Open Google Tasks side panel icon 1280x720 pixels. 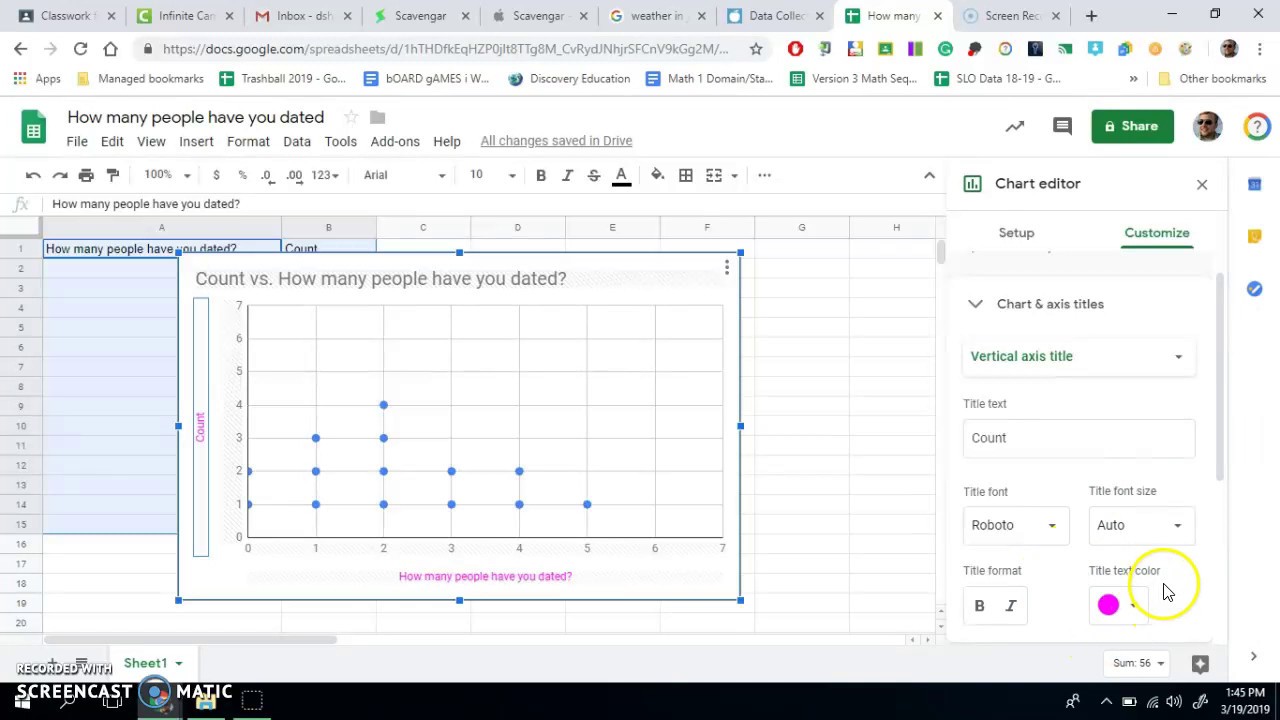point(1254,289)
